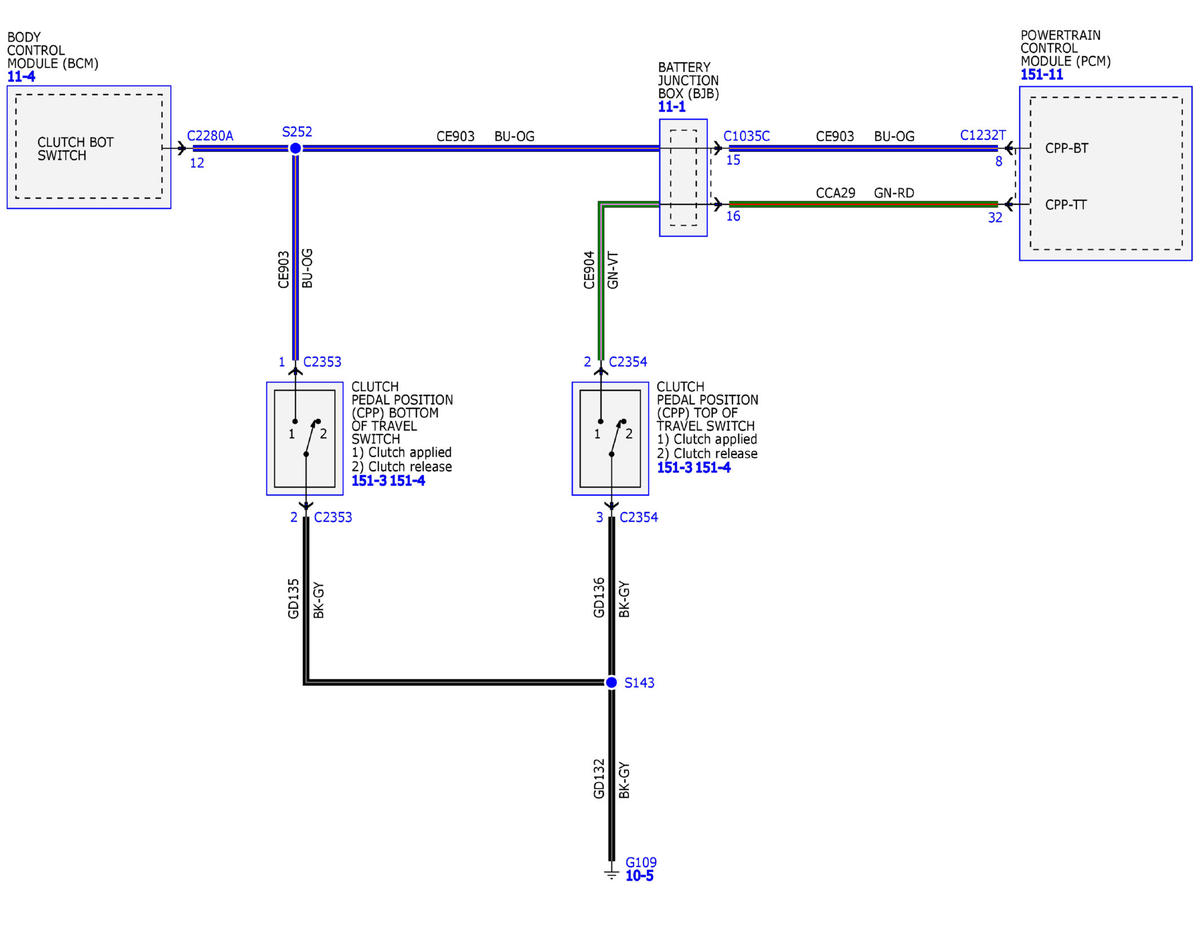
Task: Click the G109 ground symbol
Action: [x=611, y=872]
